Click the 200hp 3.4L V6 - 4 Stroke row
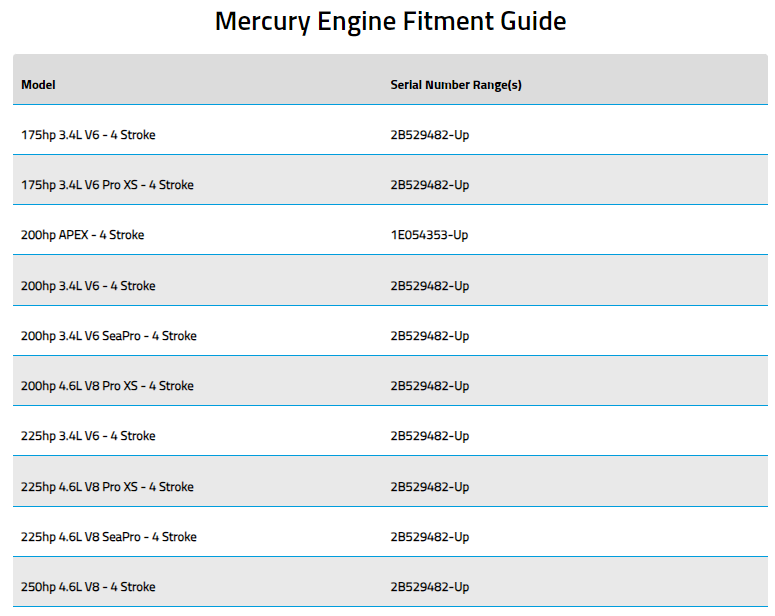Screen dimensions: 775x616 [x=390, y=280]
